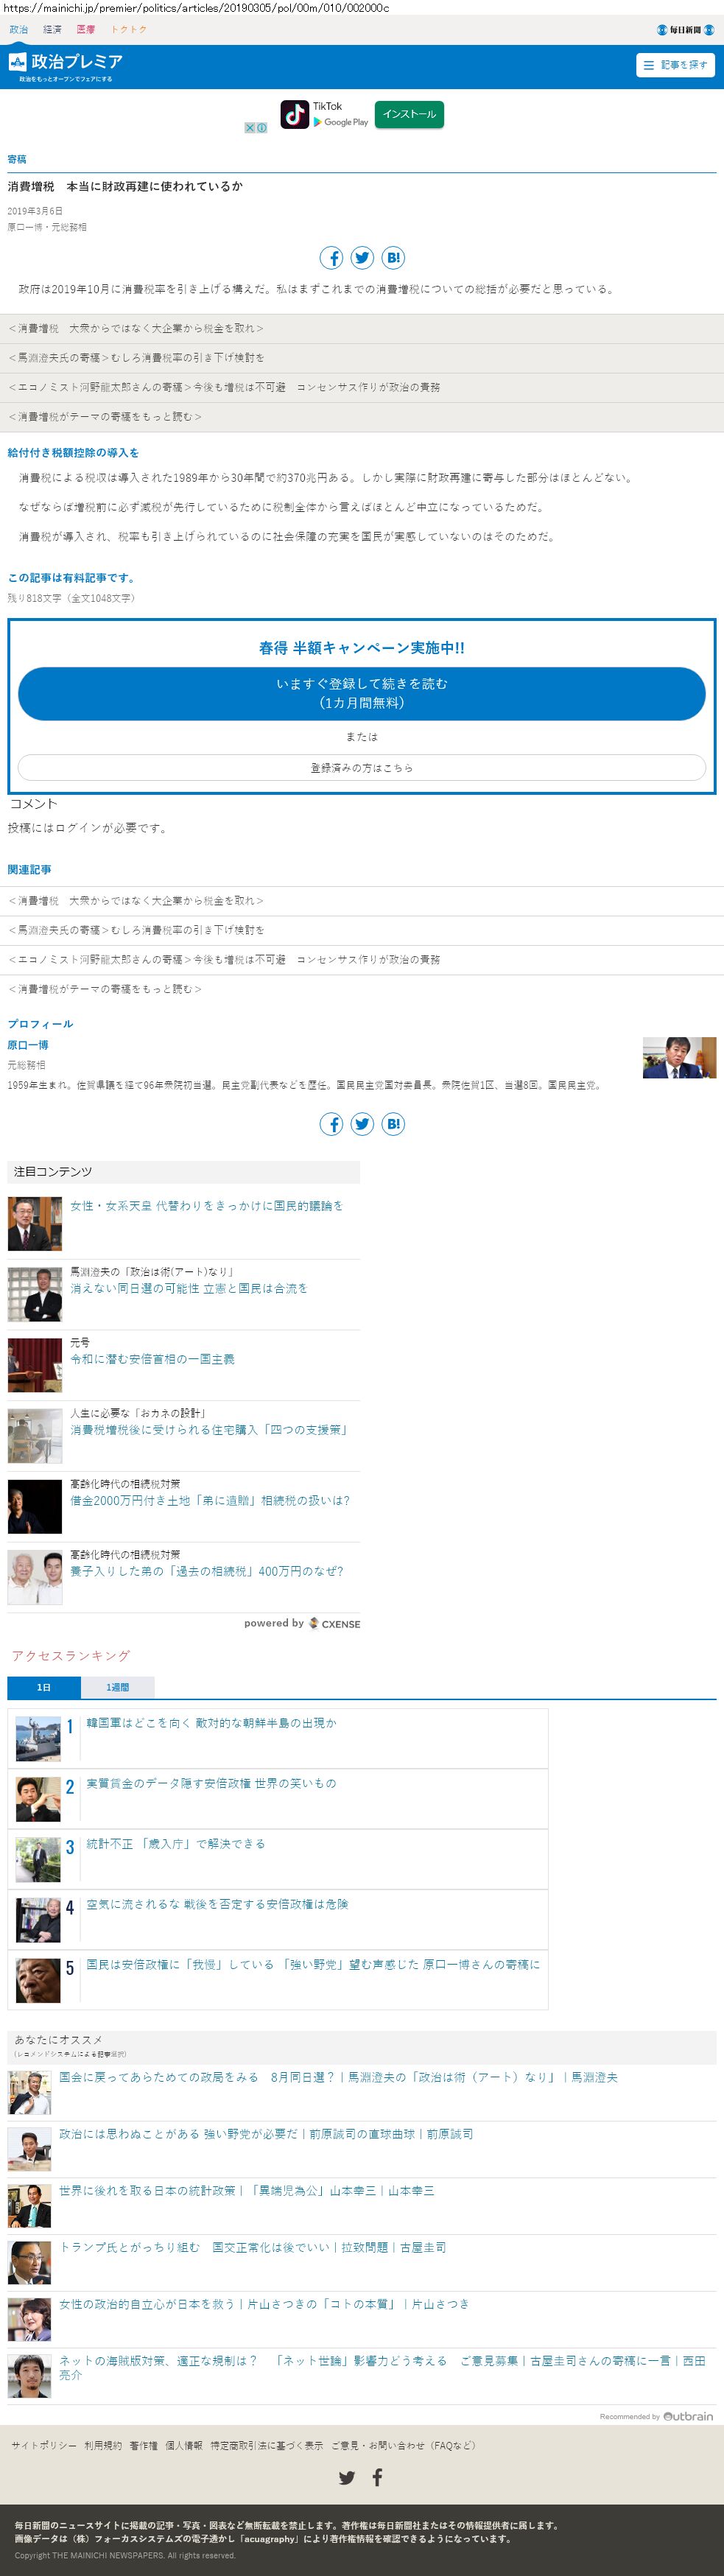Click the top Facebook share icon
This screenshot has height=2576, width=724.
[331, 258]
